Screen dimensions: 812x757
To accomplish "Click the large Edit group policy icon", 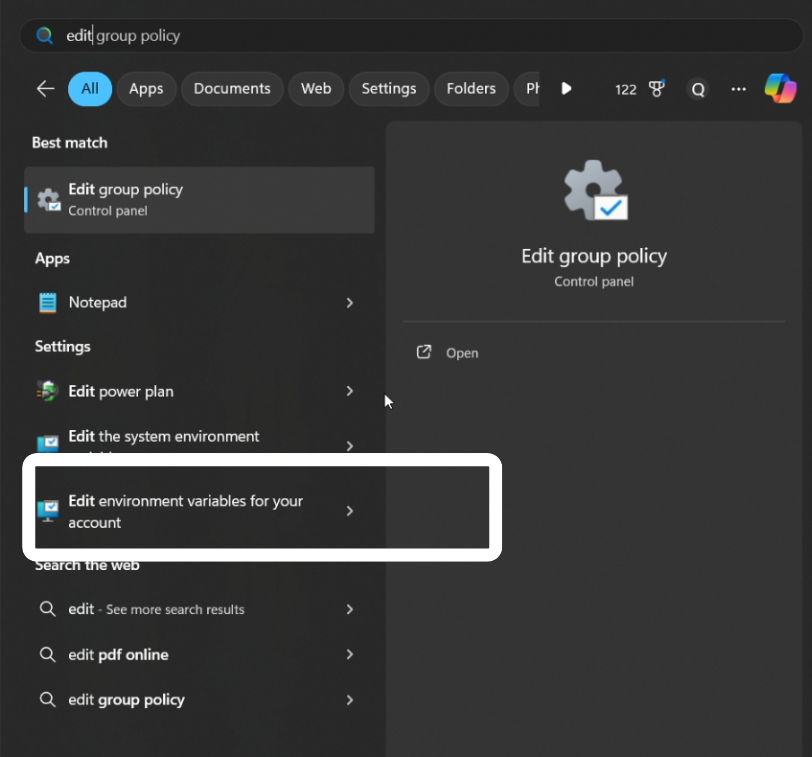I will pos(594,191).
